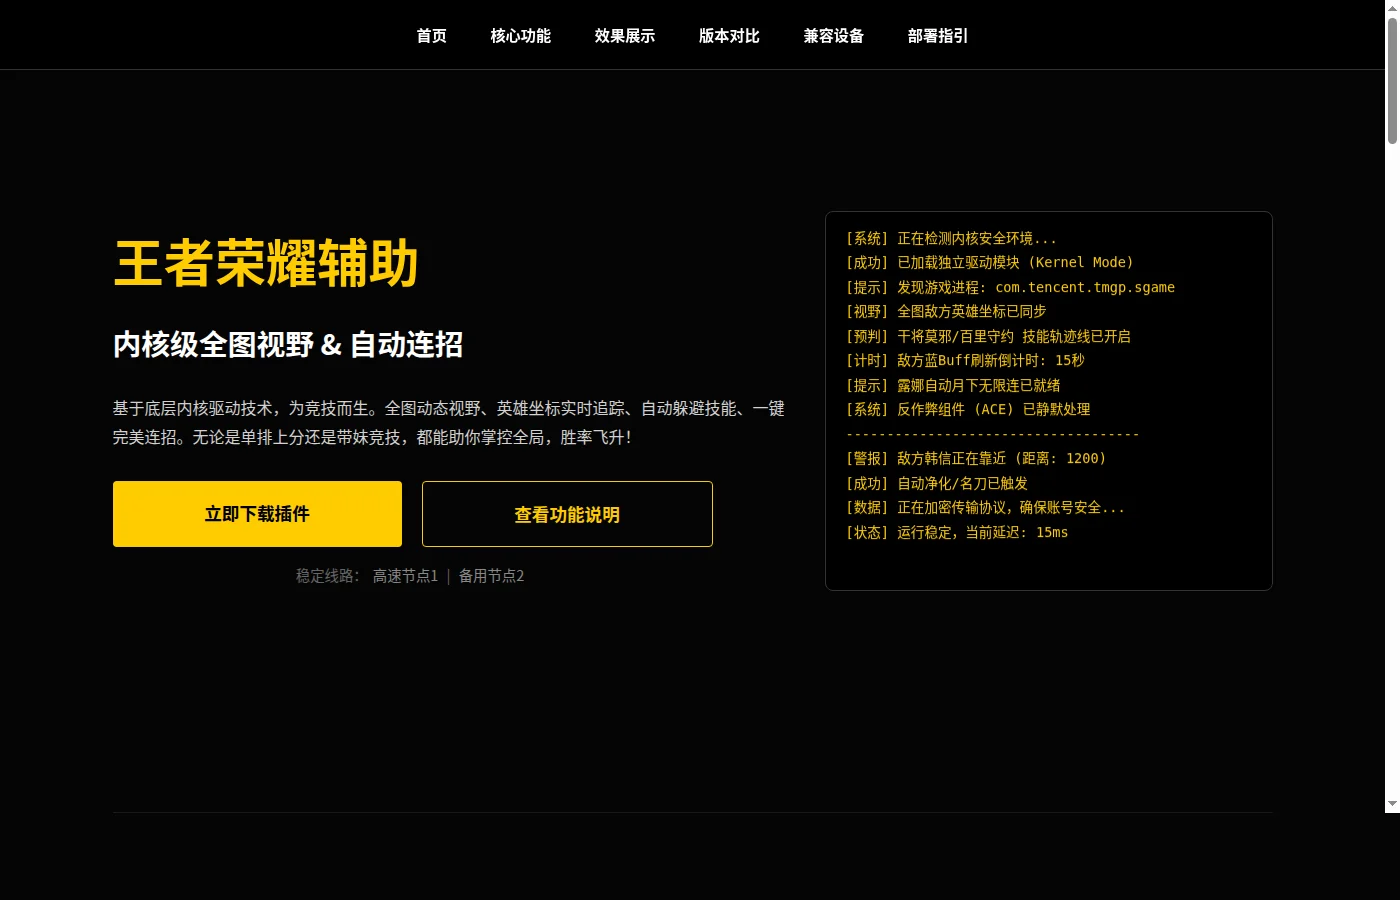Click the yellow 立即下载插件 button
The height and width of the screenshot is (900, 1400).
257,514
